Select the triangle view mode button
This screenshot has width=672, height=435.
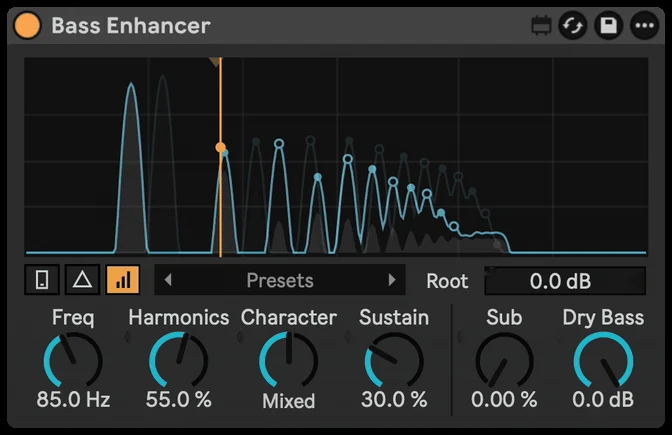83,280
